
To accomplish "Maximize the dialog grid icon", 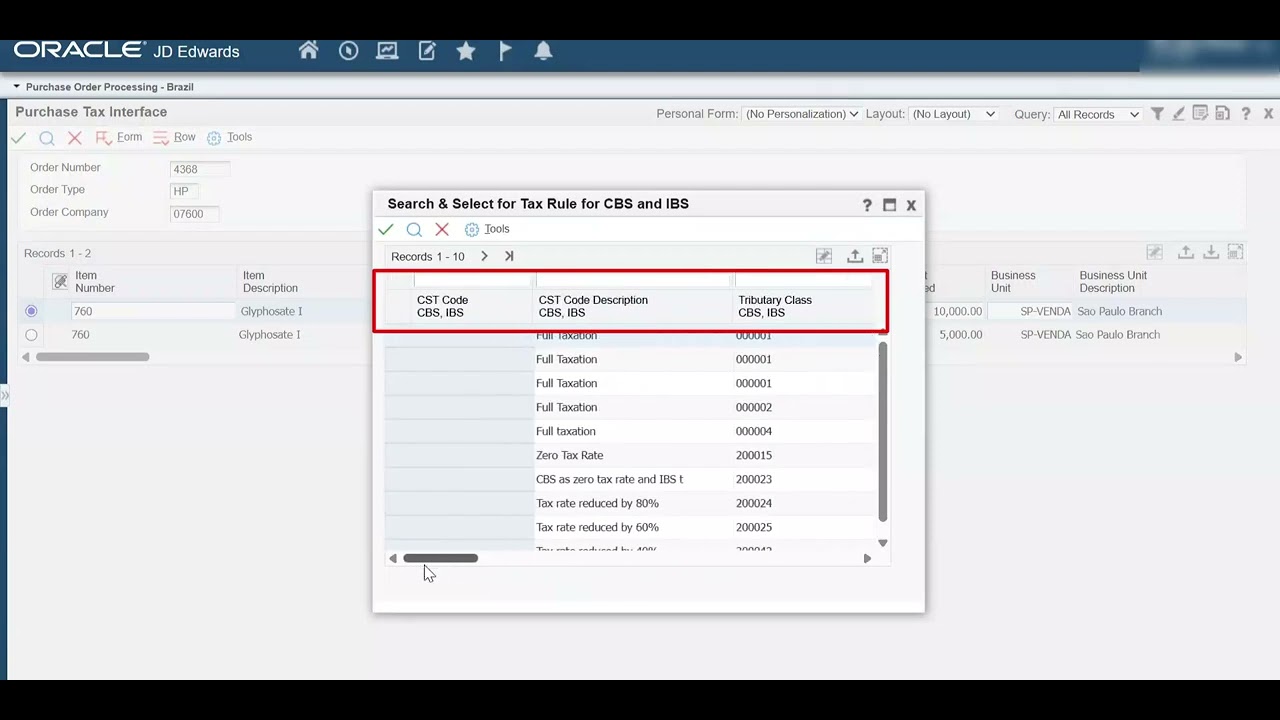I will coord(880,256).
